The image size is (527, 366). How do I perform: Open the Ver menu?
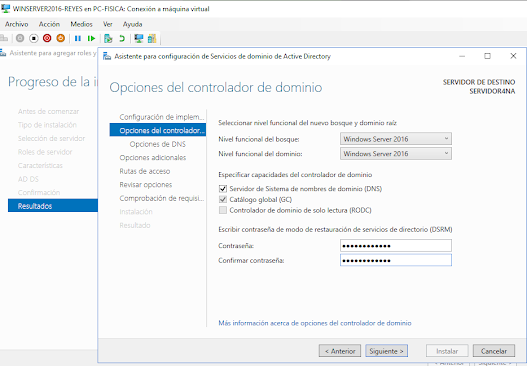tap(108, 24)
